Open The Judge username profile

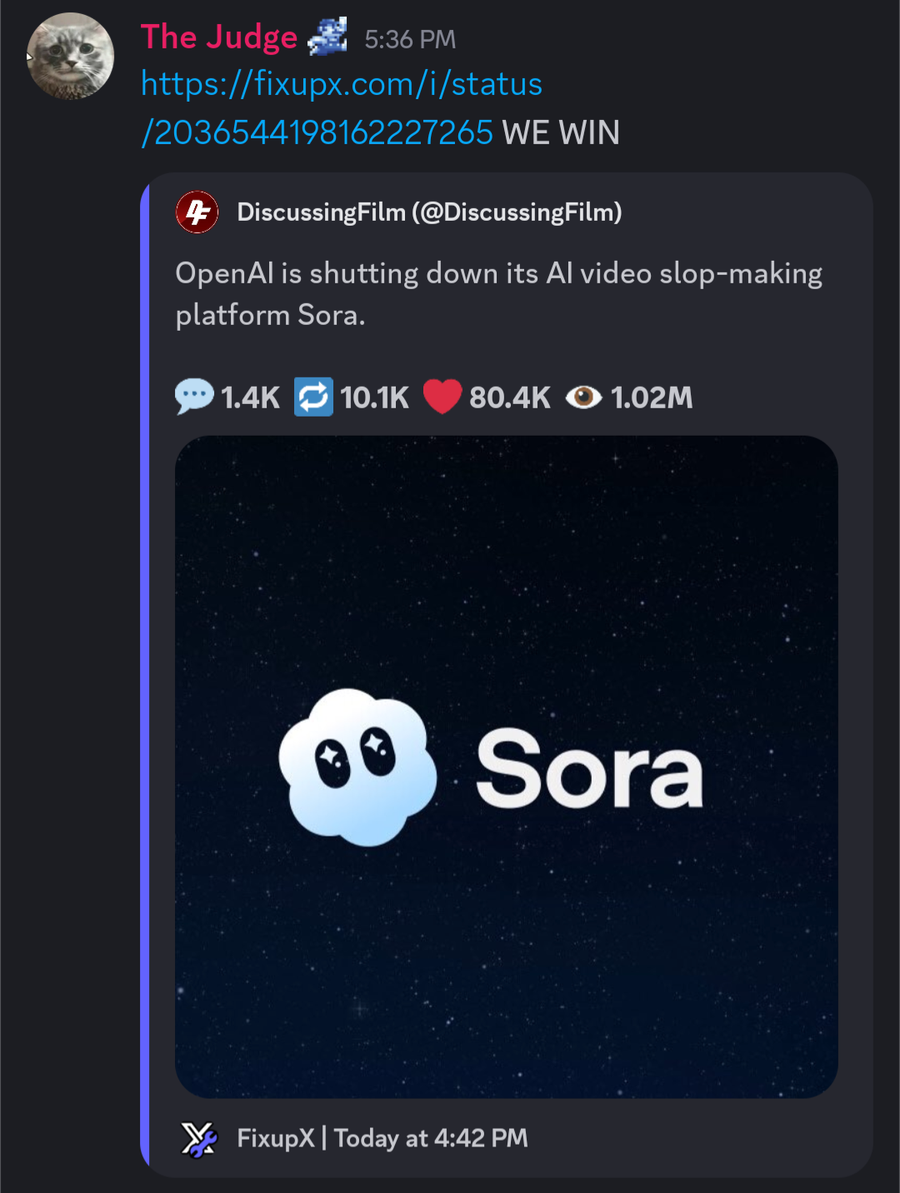(219, 38)
